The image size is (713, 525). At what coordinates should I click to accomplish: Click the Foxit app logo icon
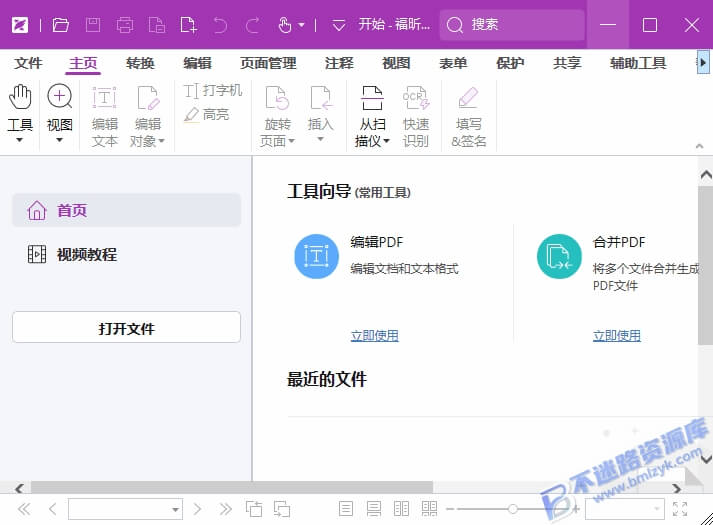point(20,25)
